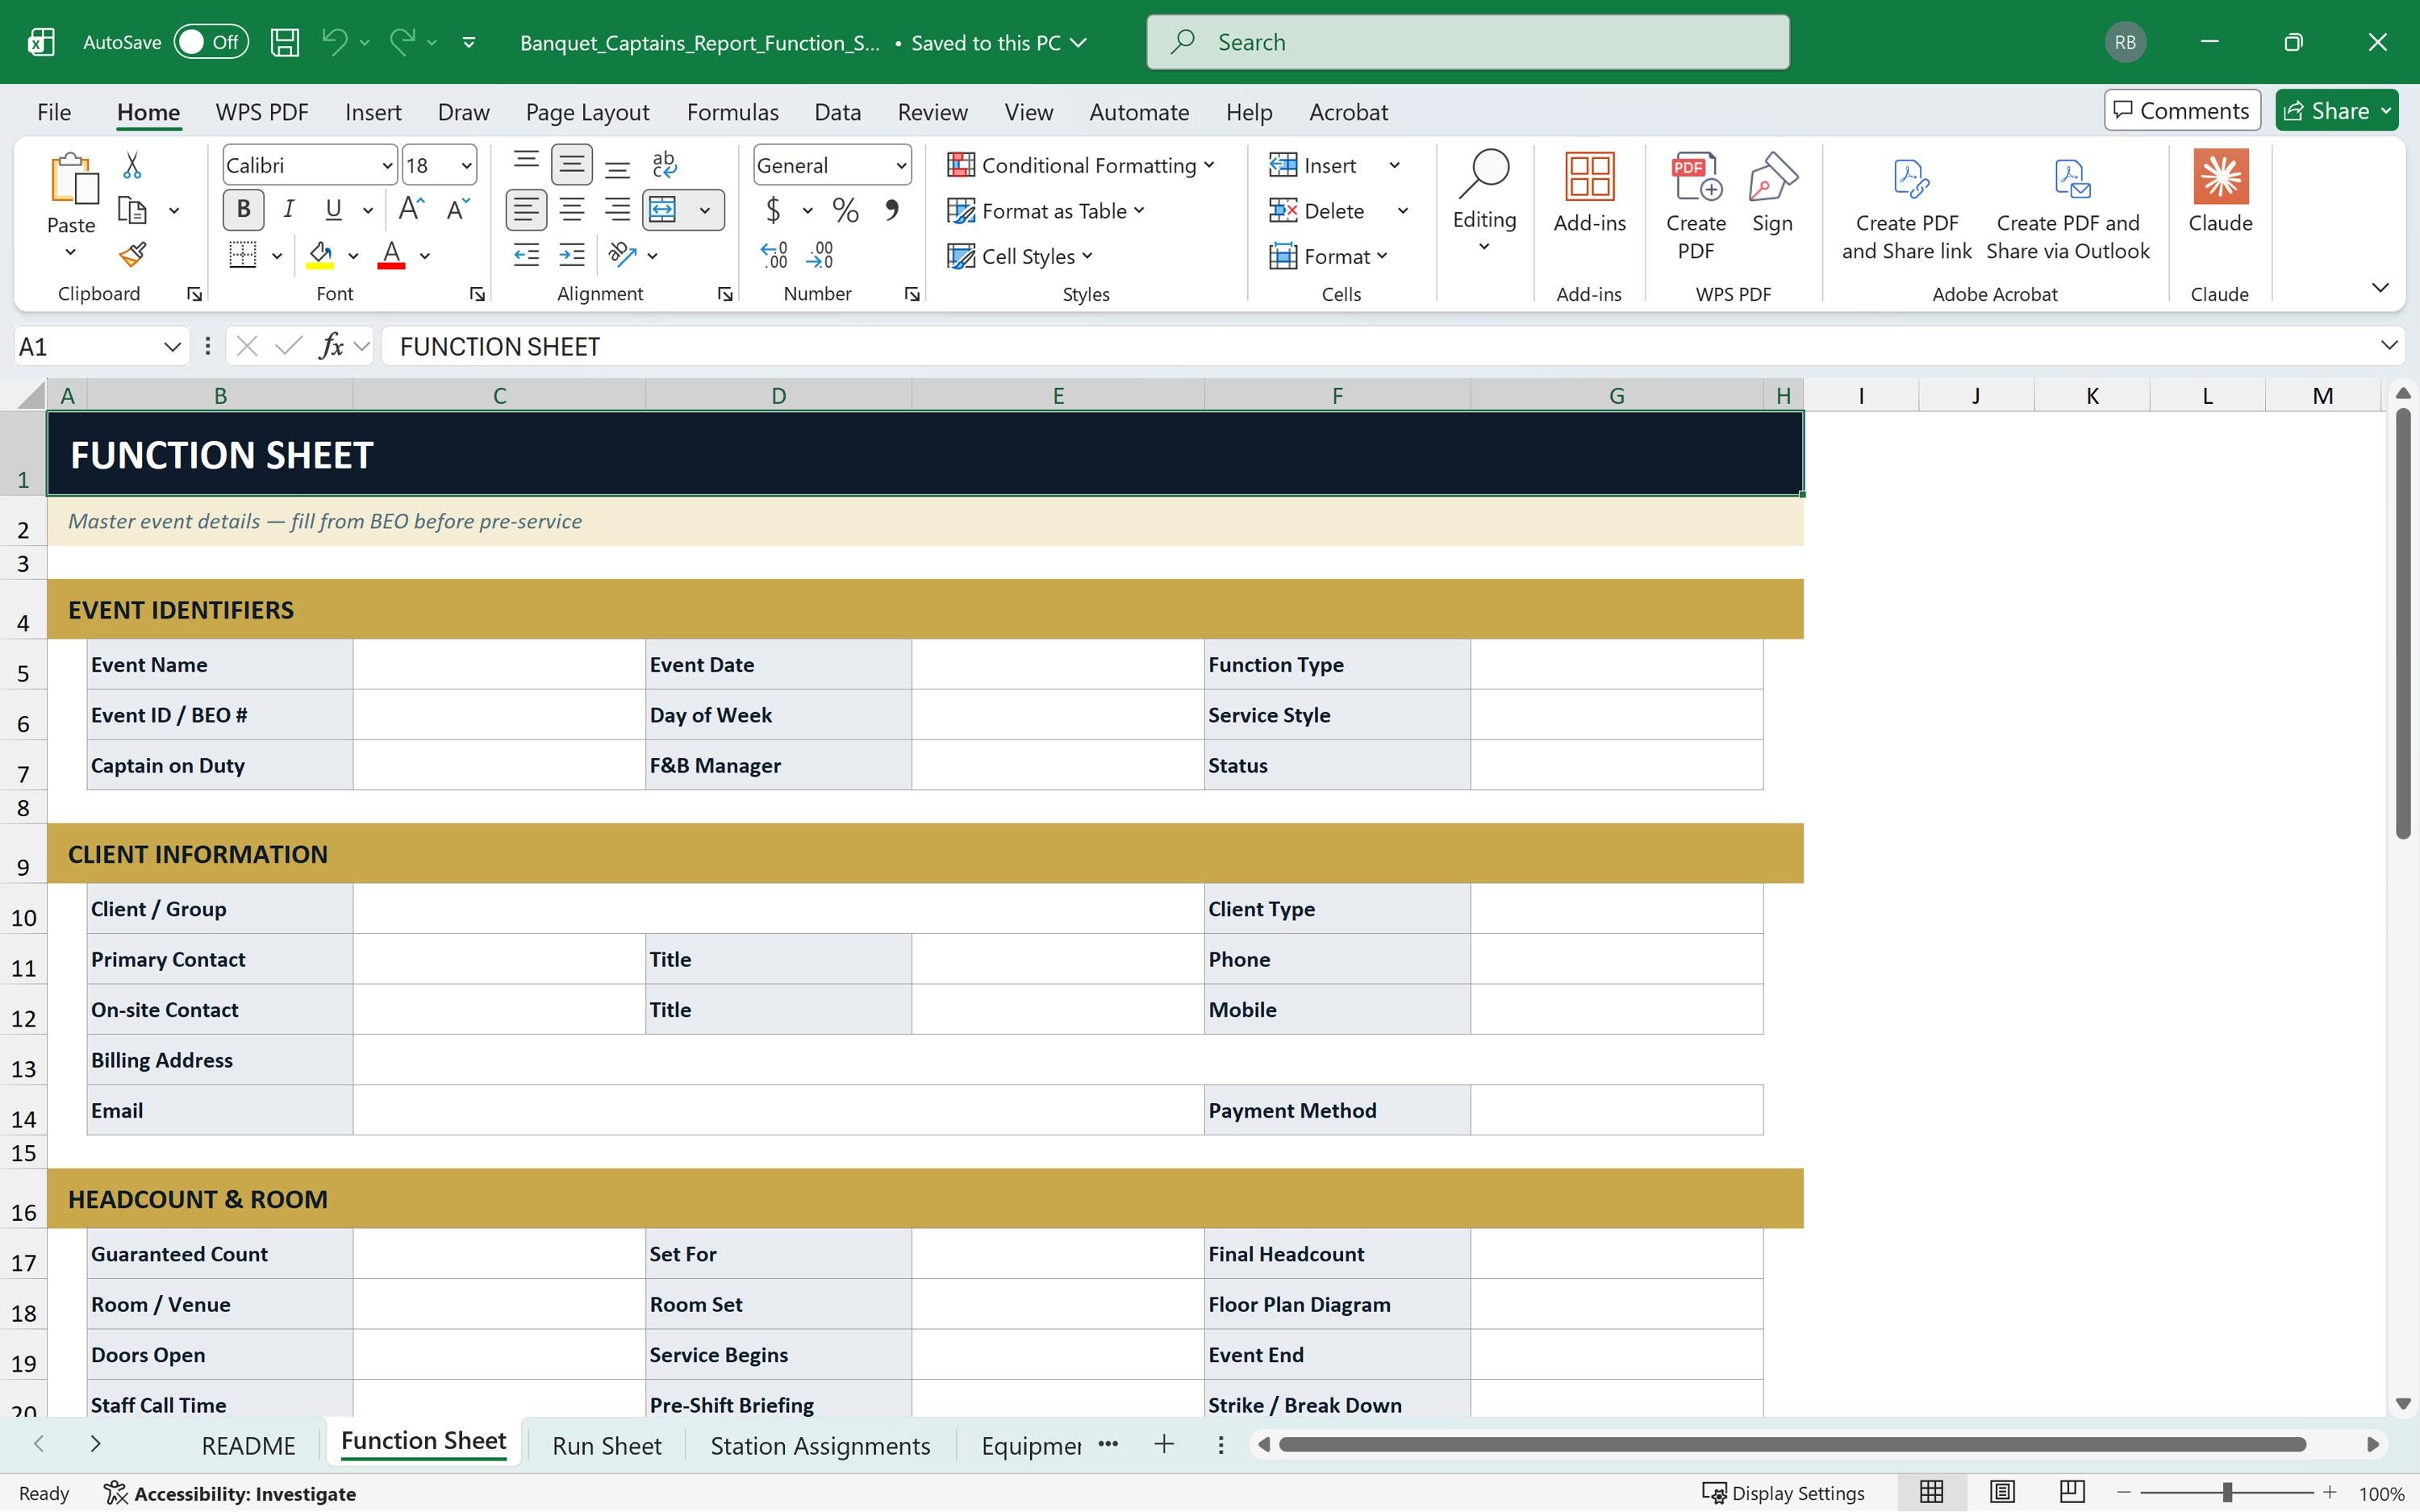The height and width of the screenshot is (1512, 2420).
Task: Click the Insert Function fx icon
Action: pyautogui.click(x=331, y=346)
